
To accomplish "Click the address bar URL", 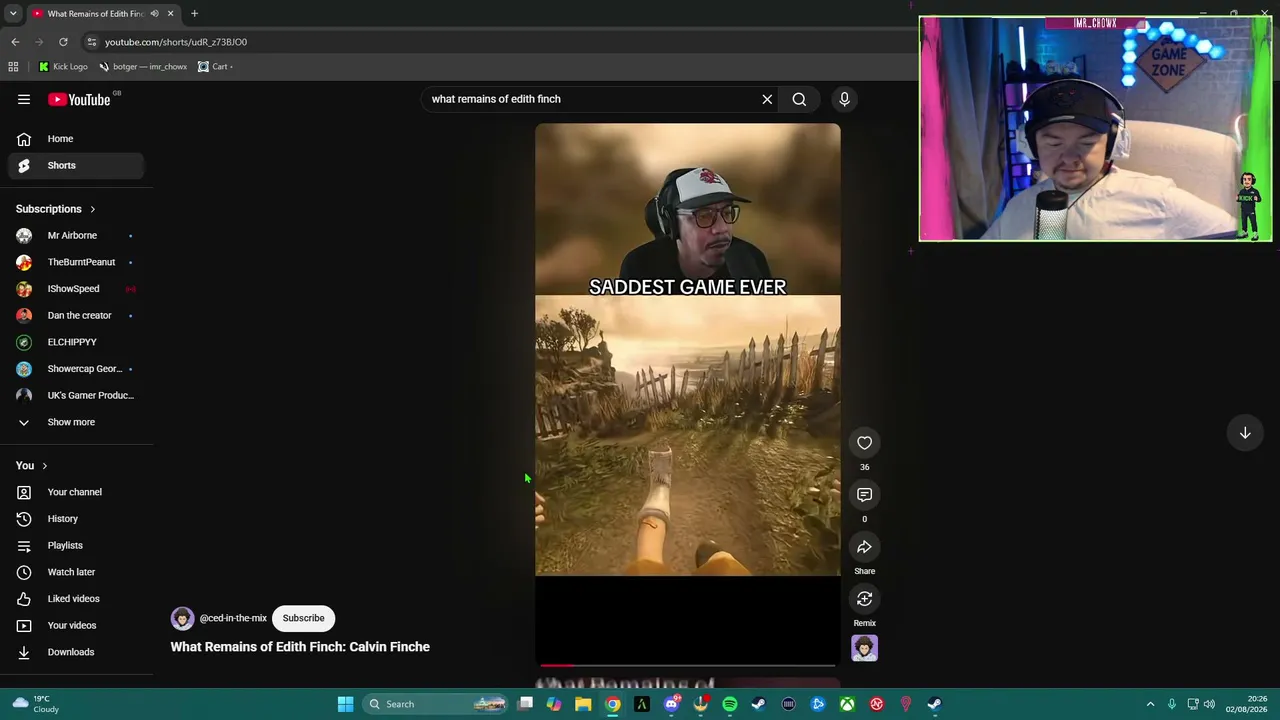I will coord(176,42).
